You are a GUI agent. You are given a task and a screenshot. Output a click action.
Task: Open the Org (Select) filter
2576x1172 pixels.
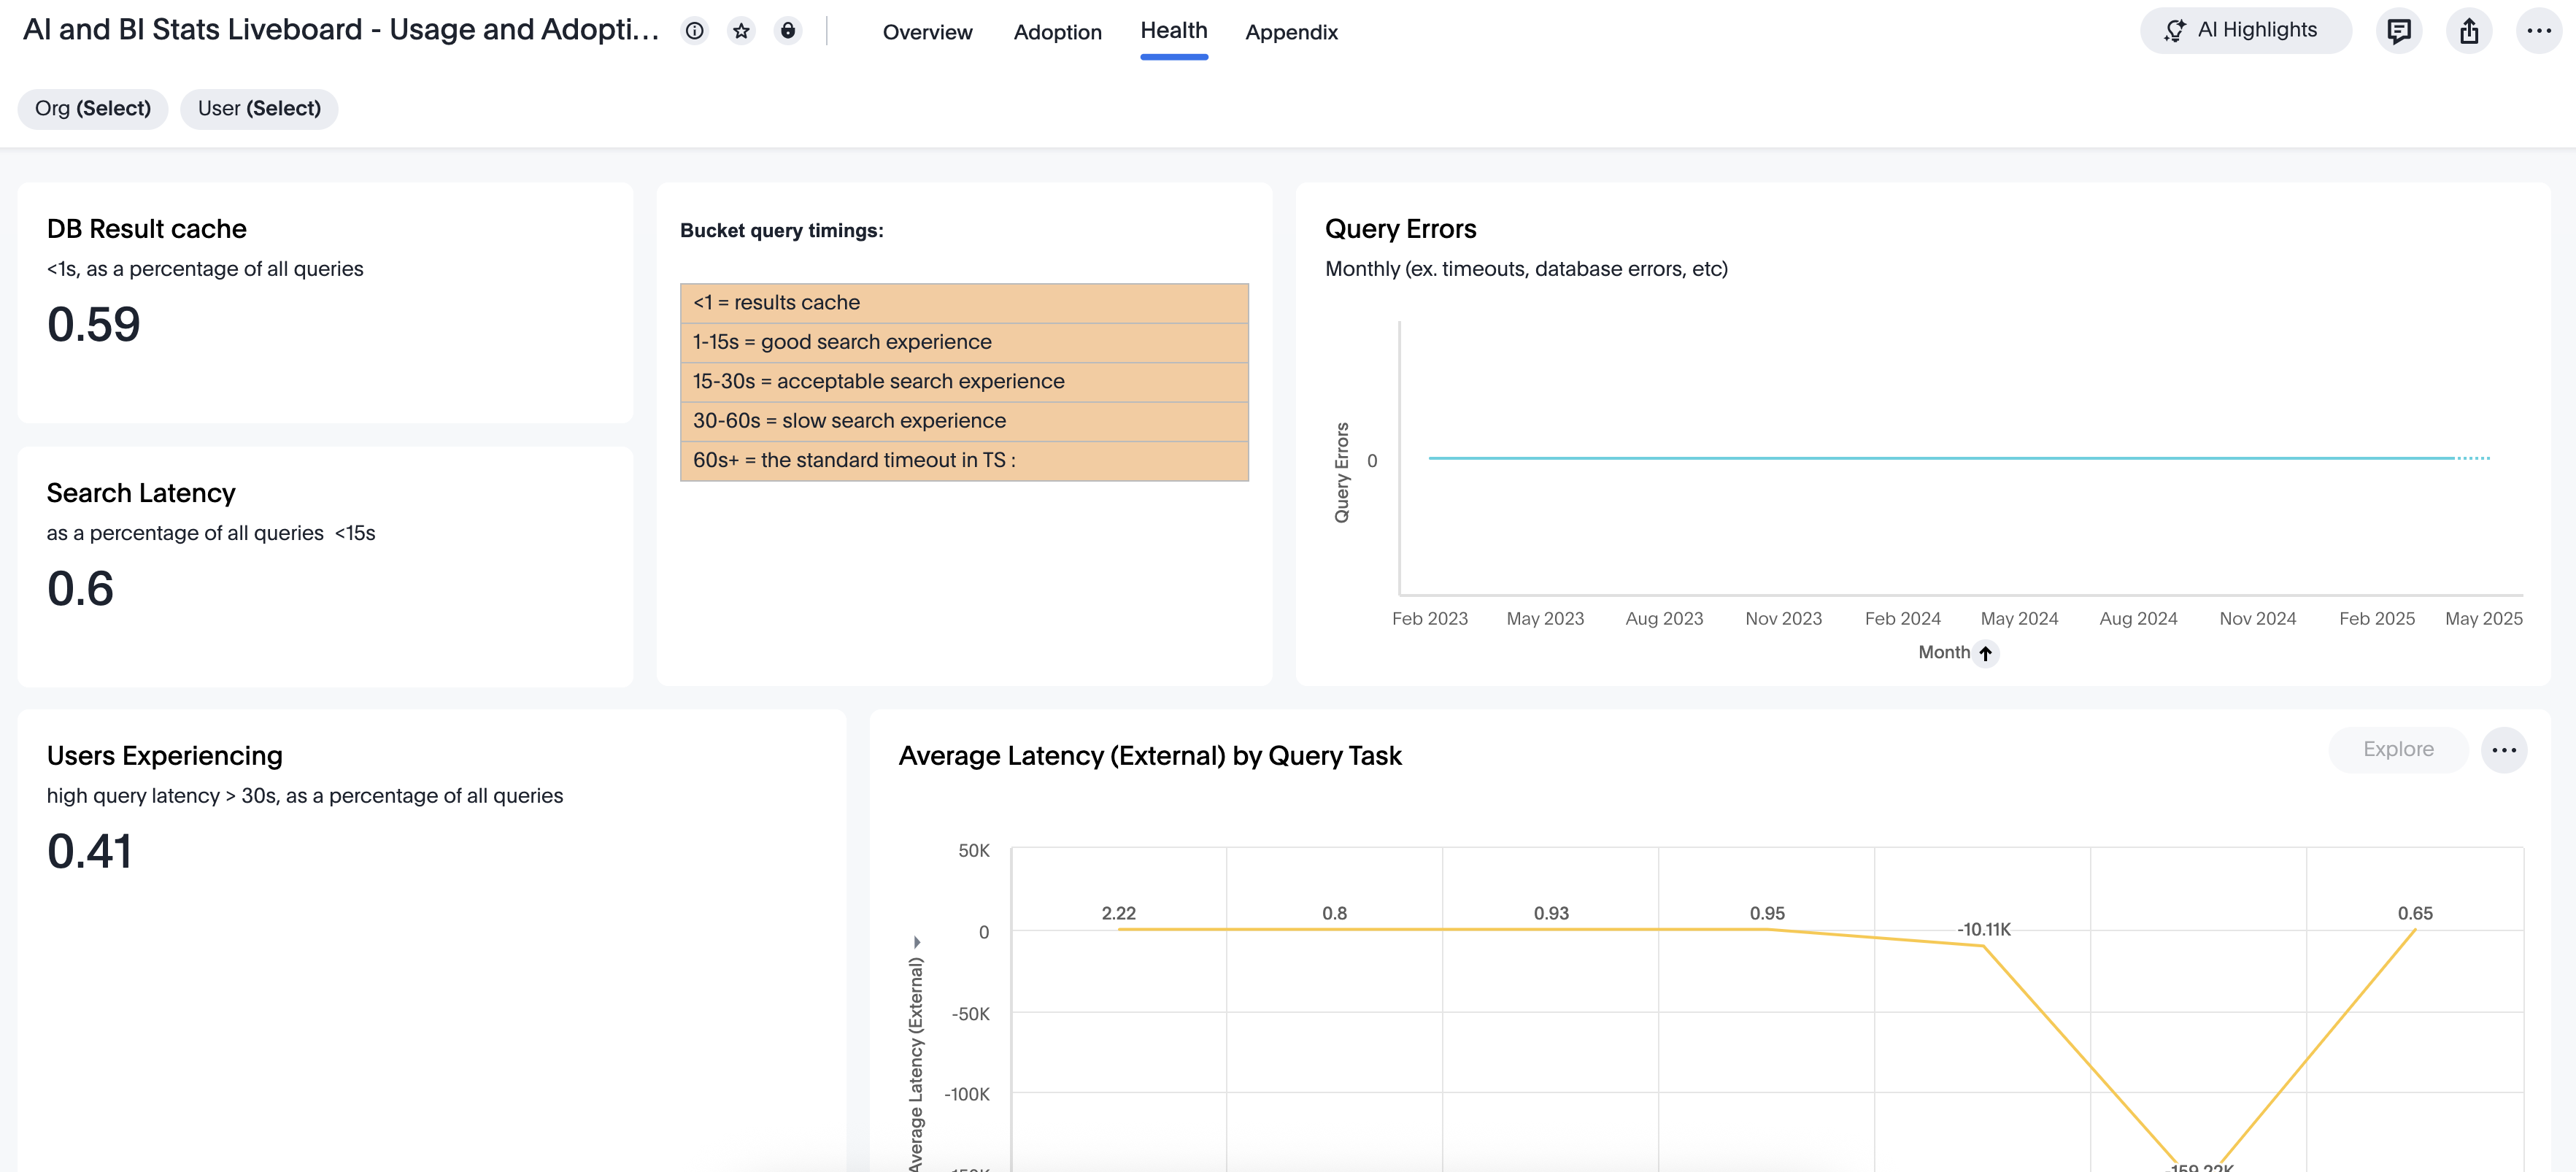tap(93, 108)
